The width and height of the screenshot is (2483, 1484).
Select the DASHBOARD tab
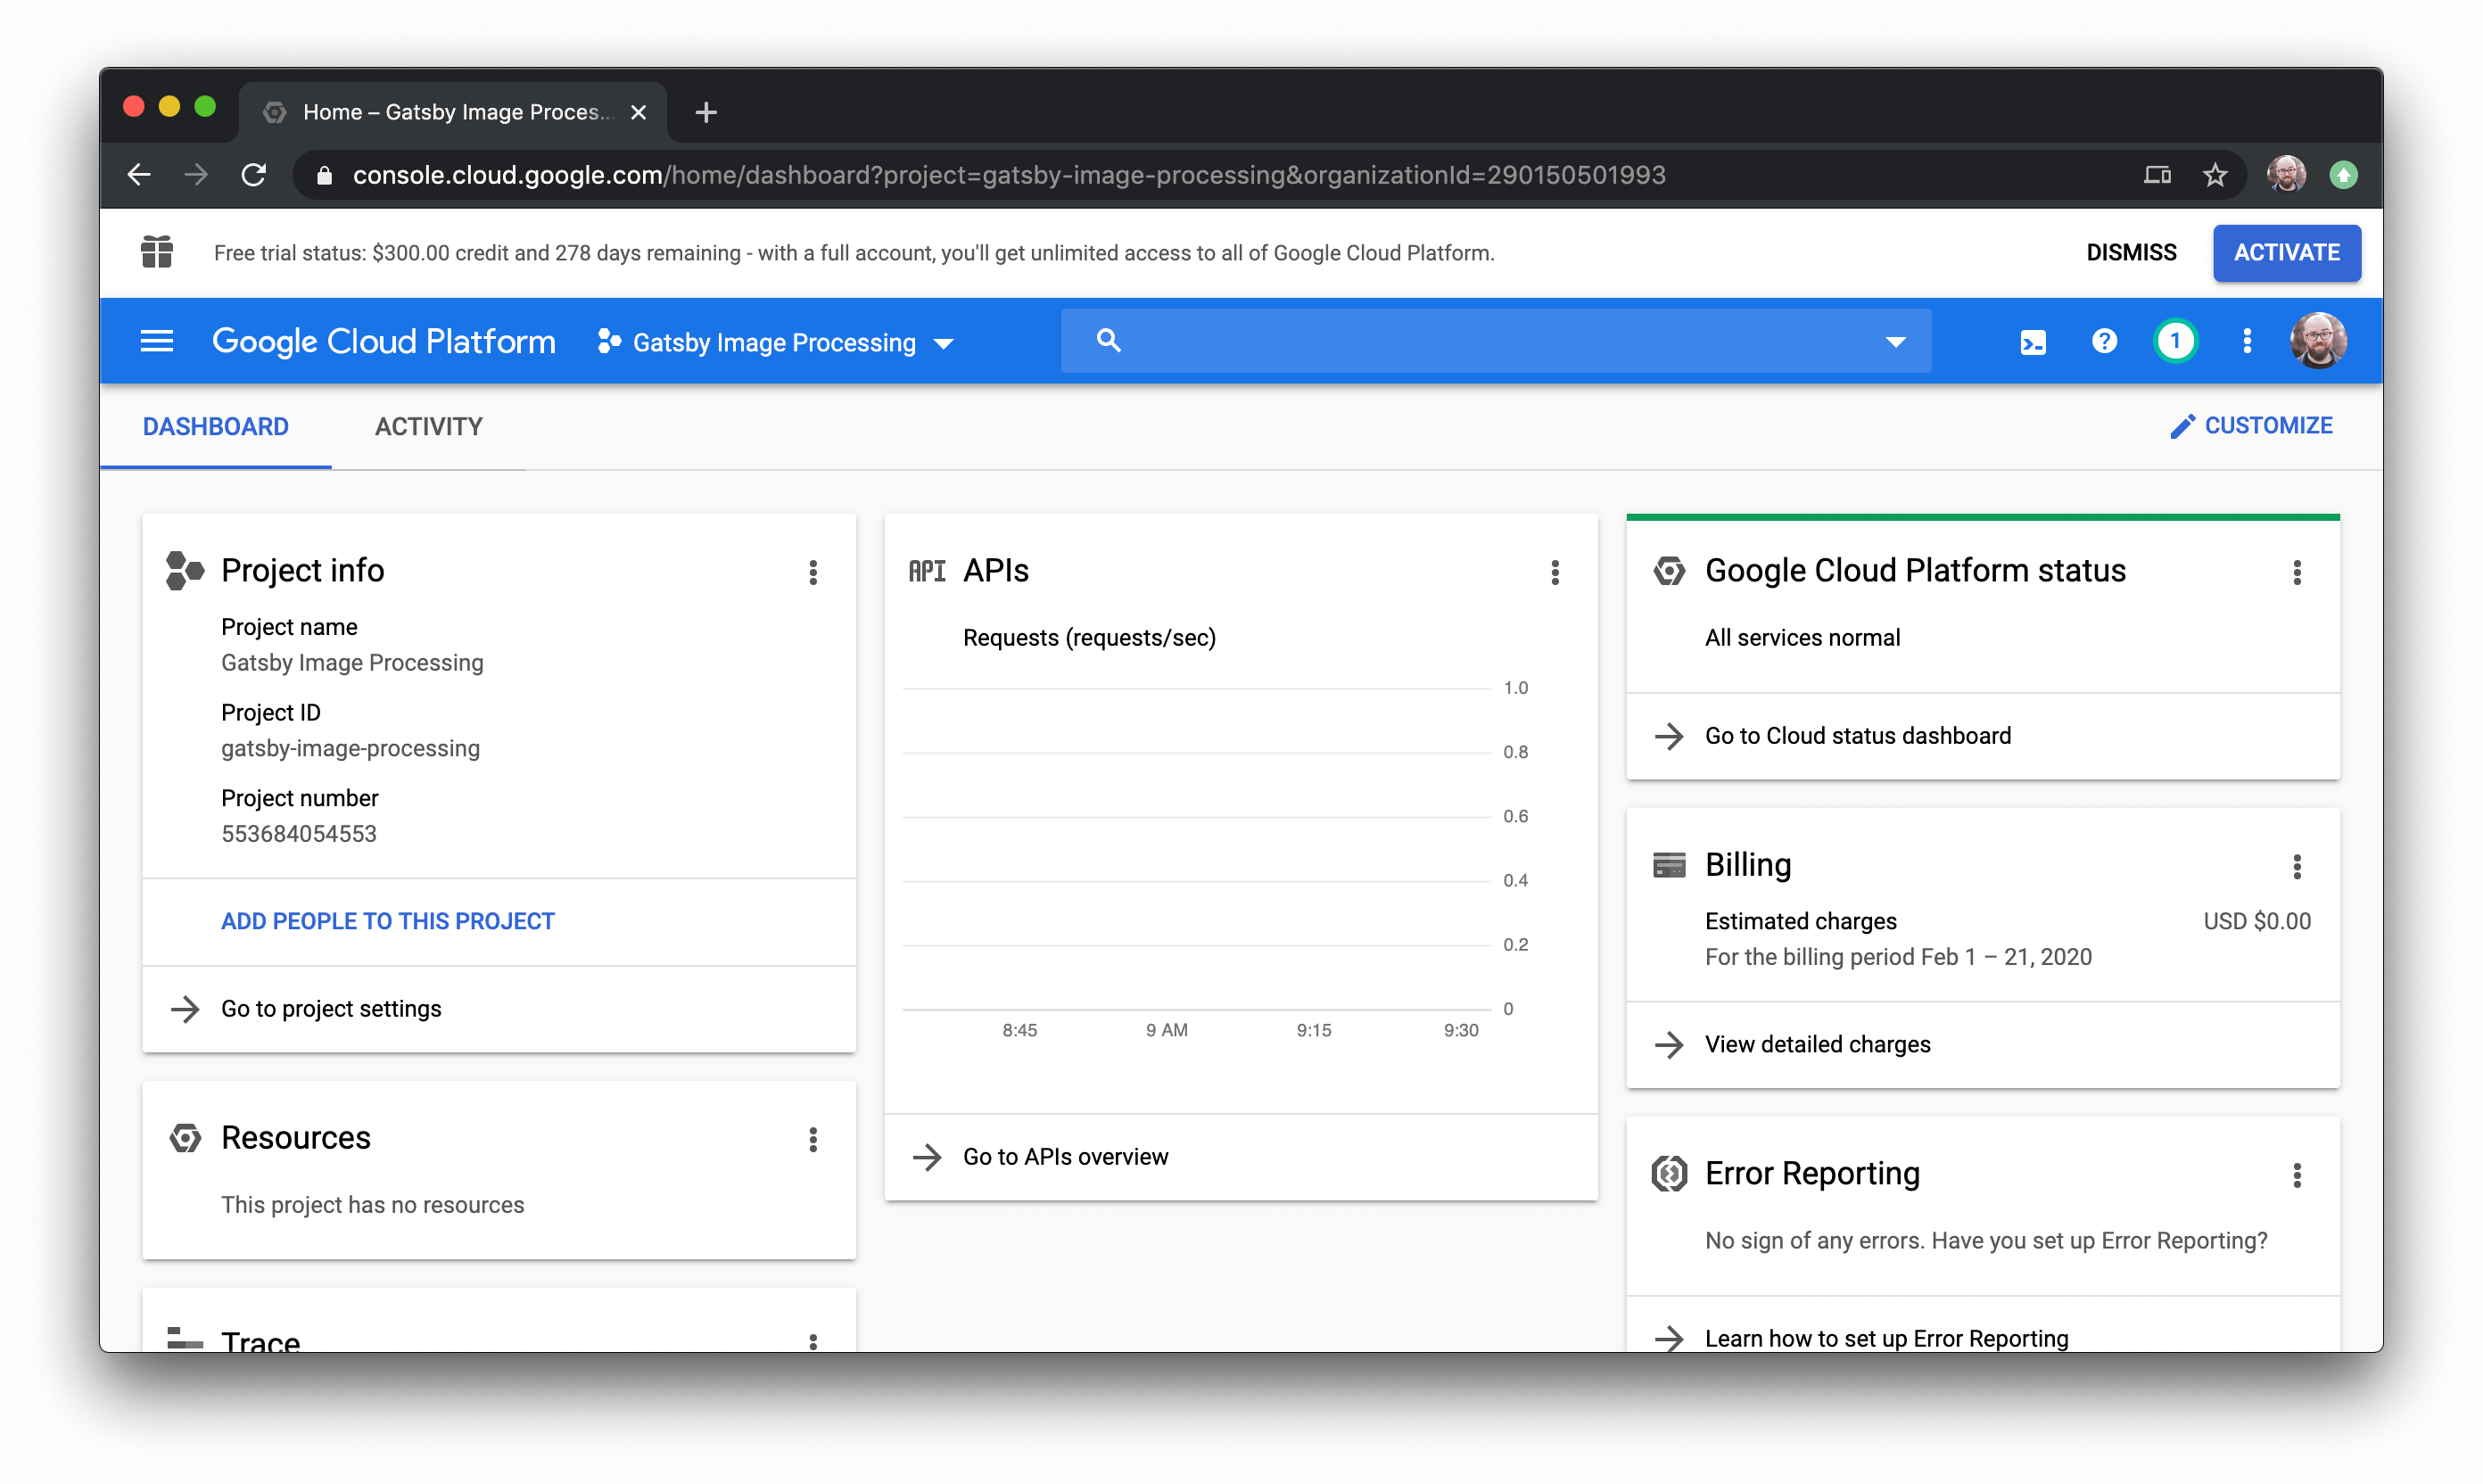pyautogui.click(x=216, y=425)
